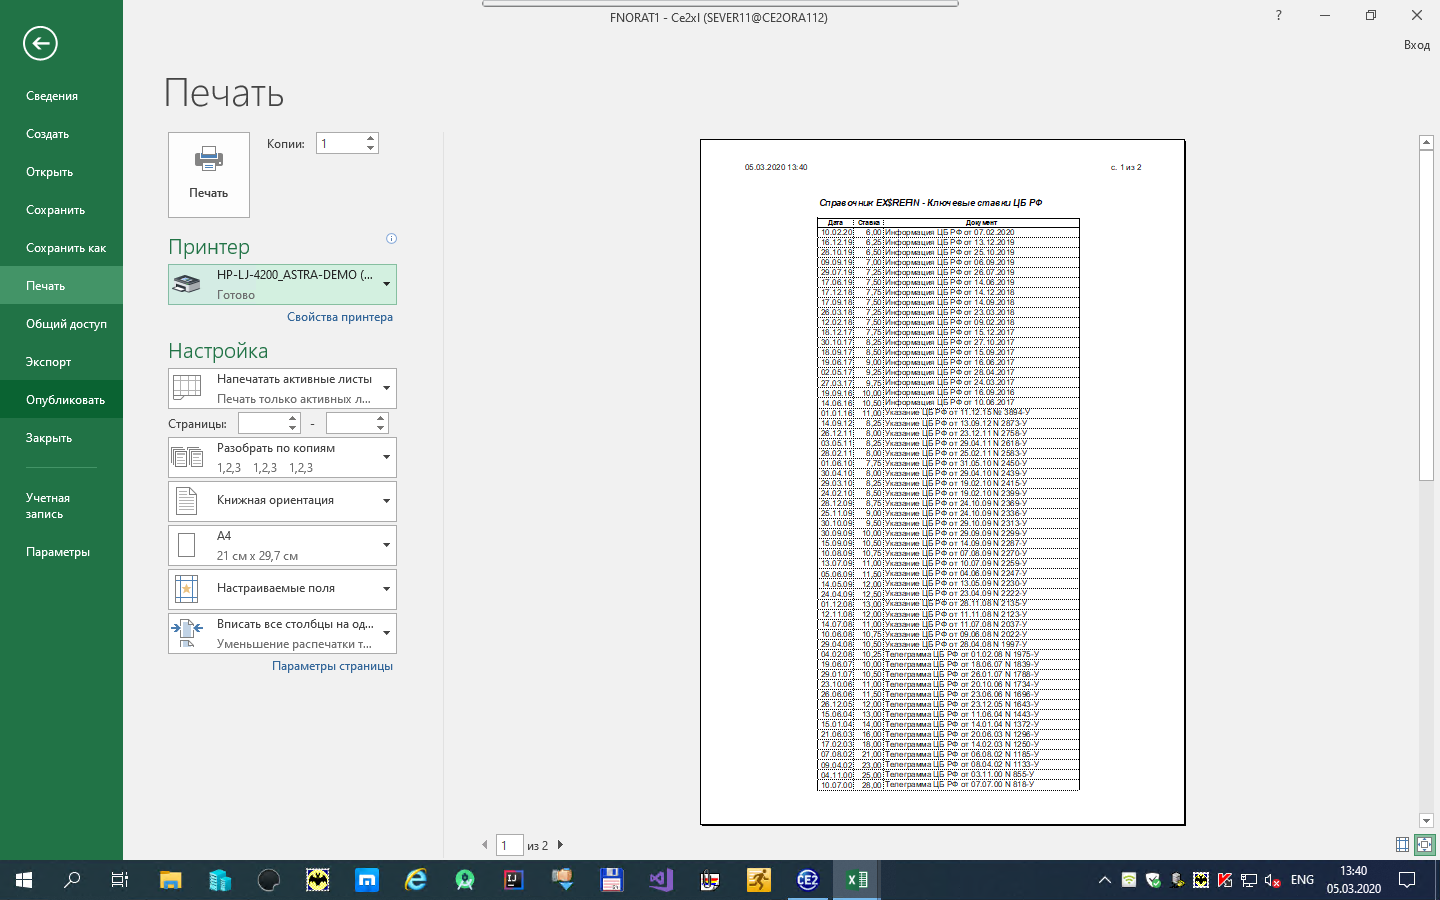Click the help question mark icon
The height and width of the screenshot is (900, 1440).
pyautogui.click(x=1278, y=15)
